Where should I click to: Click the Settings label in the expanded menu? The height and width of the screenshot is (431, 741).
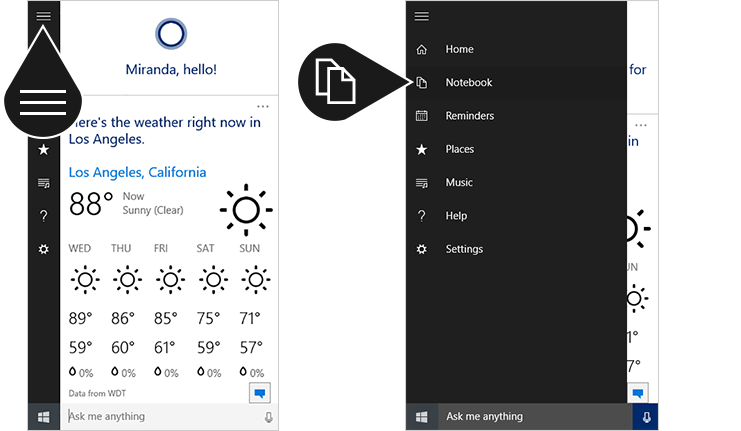[464, 249]
